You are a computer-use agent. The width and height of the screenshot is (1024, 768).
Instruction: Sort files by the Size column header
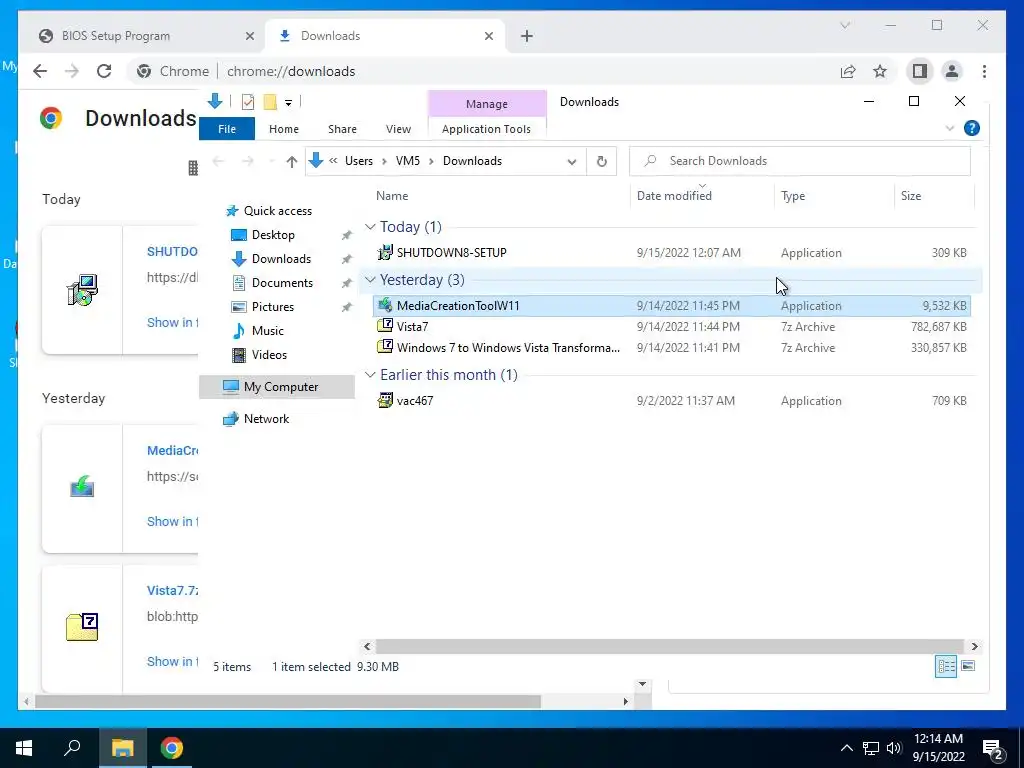click(910, 195)
